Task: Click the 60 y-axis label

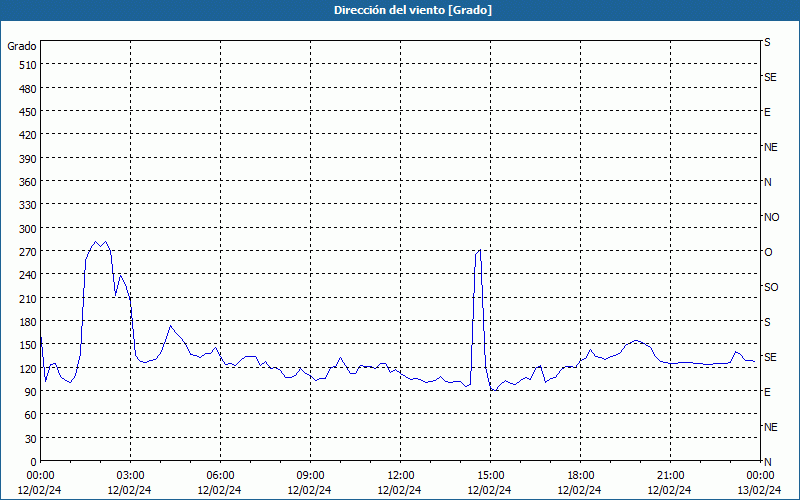Action: tap(31, 415)
